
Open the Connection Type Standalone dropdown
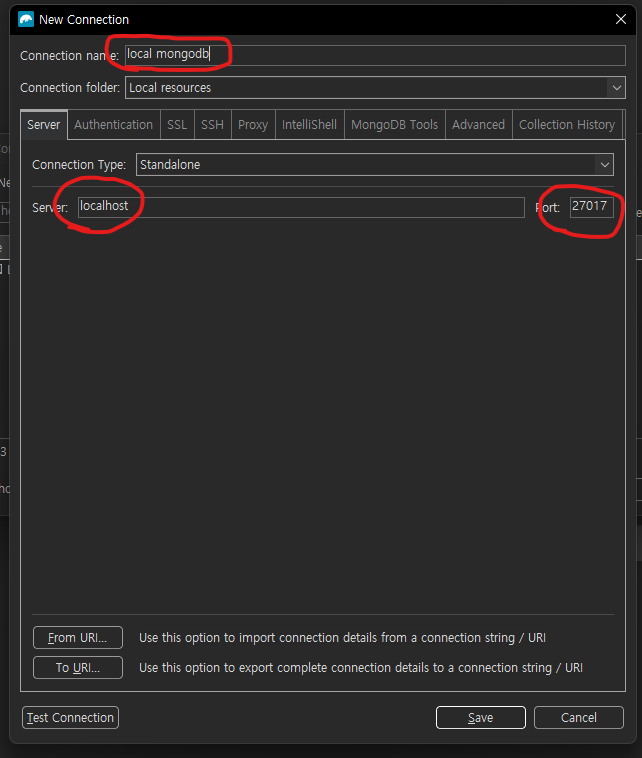pos(375,164)
